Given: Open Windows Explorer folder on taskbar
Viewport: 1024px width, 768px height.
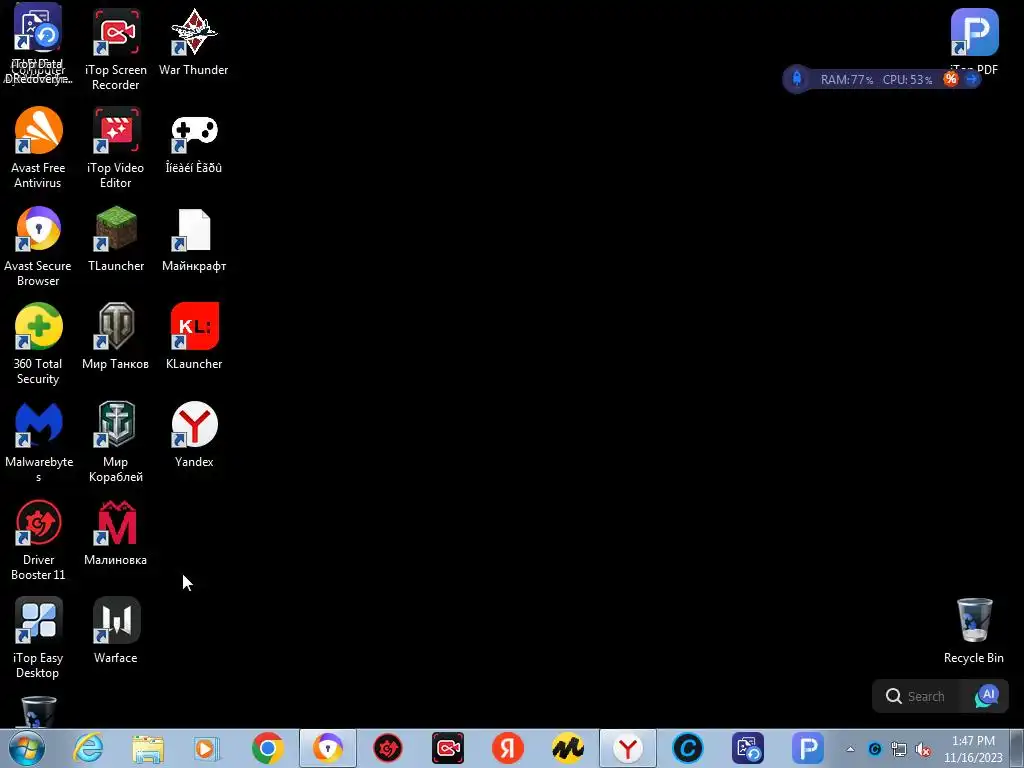Looking at the screenshot, I should (148, 748).
